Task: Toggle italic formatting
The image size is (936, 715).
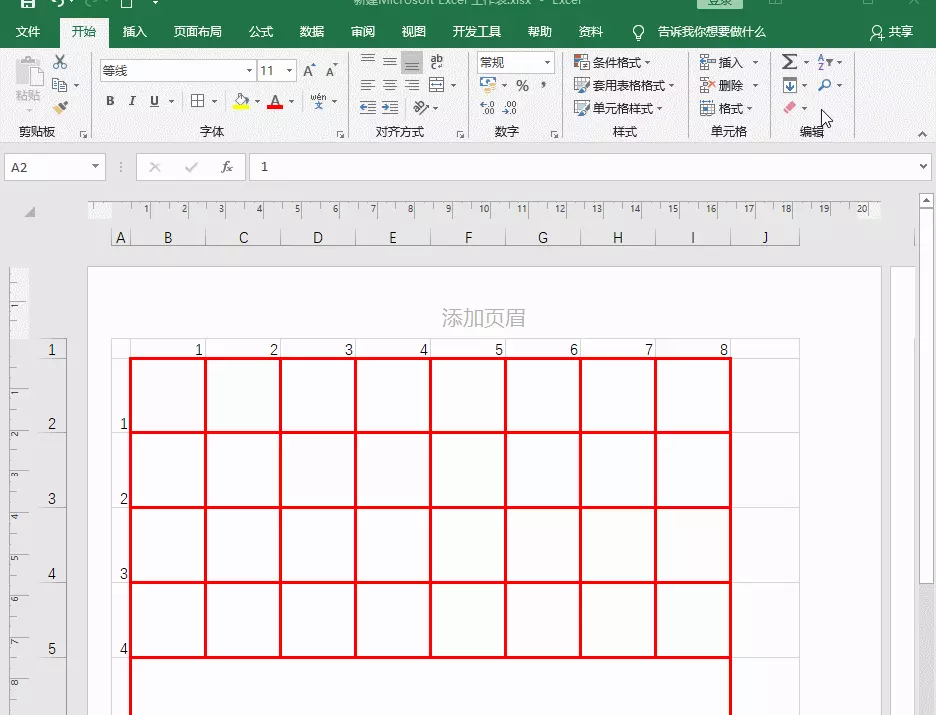Action: pos(130,98)
